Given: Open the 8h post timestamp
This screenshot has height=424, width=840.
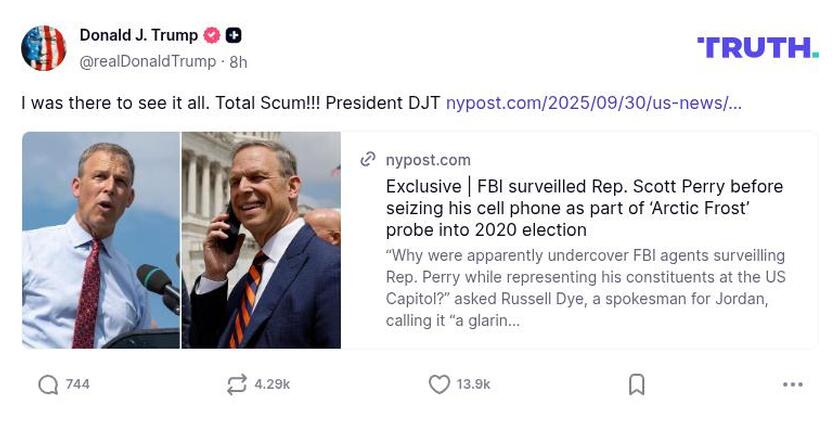Looking at the screenshot, I should (238, 61).
